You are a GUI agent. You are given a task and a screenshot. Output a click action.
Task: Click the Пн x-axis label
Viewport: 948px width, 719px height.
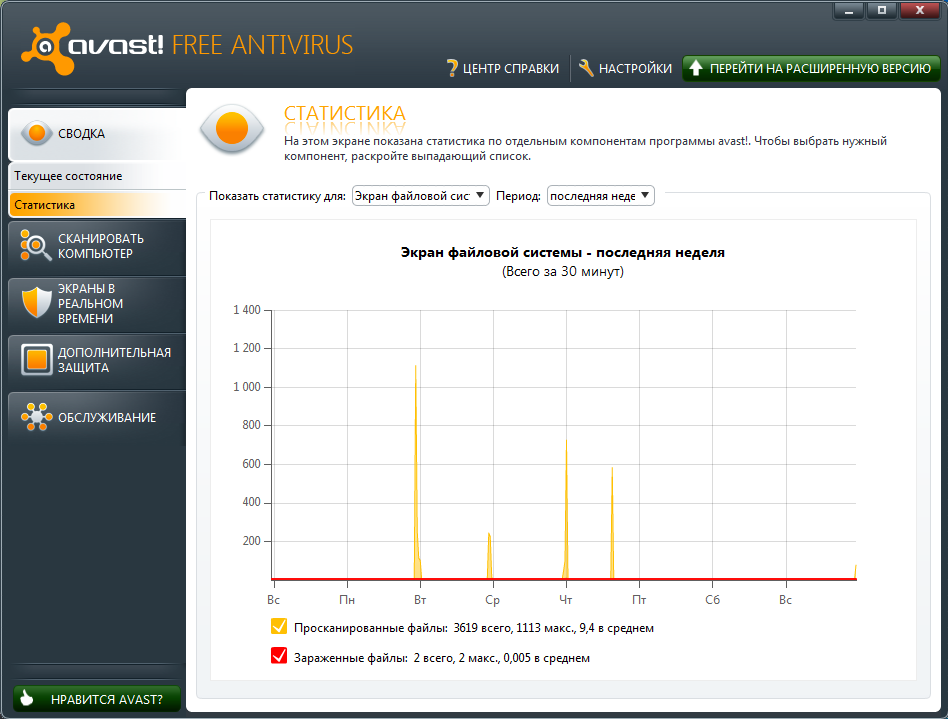[x=347, y=600]
